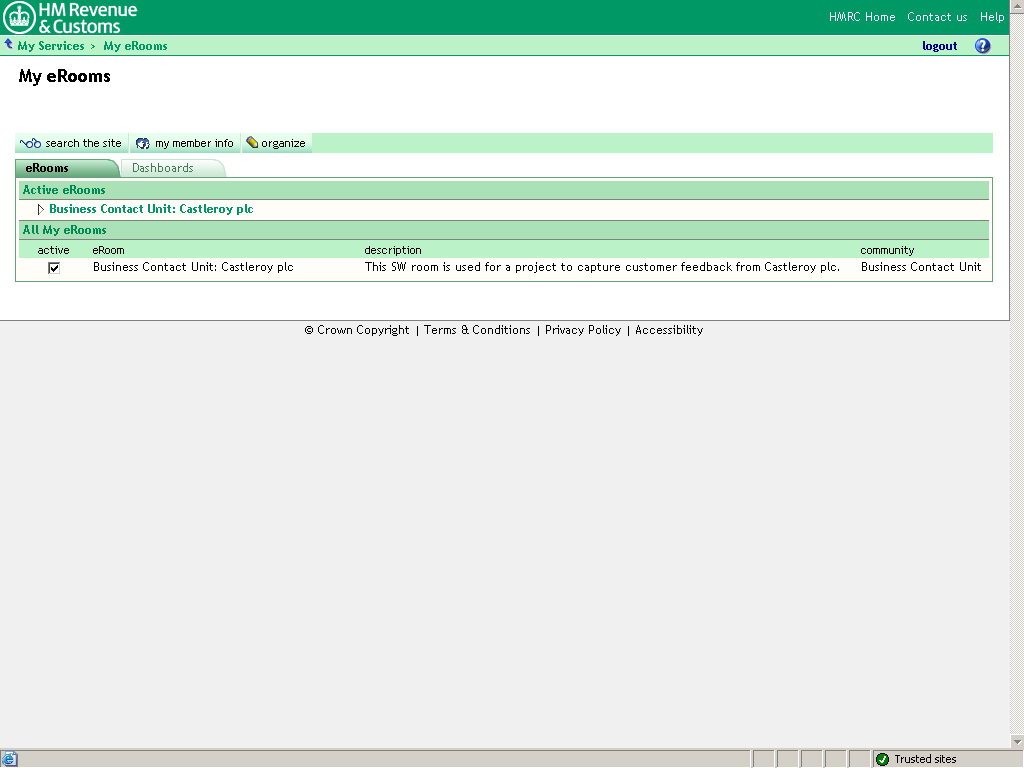Image resolution: width=1024 pixels, height=768 pixels.
Task: Open the Terms & Conditions footer link
Action: (x=477, y=330)
